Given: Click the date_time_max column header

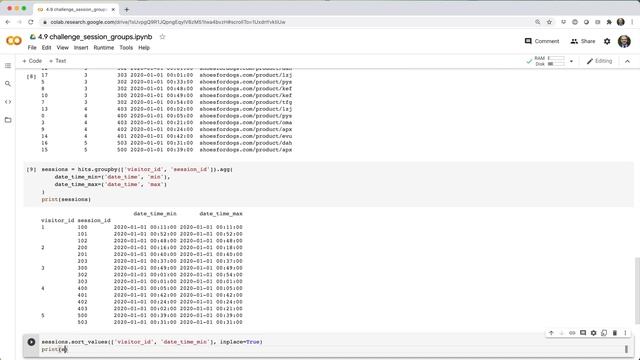Looking at the screenshot, I should [221, 213].
